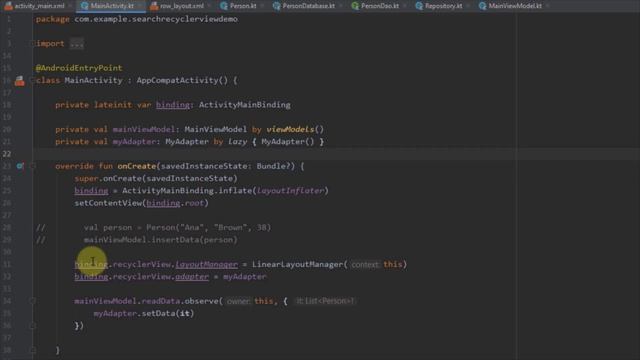Click the context parameter hint on line 31

[x=364, y=264]
